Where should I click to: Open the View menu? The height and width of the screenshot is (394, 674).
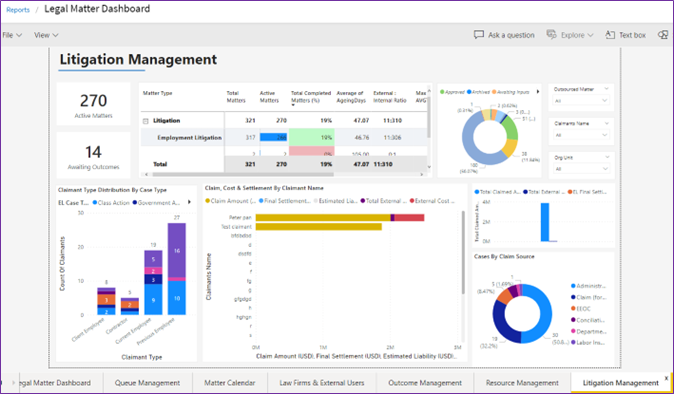(46, 35)
